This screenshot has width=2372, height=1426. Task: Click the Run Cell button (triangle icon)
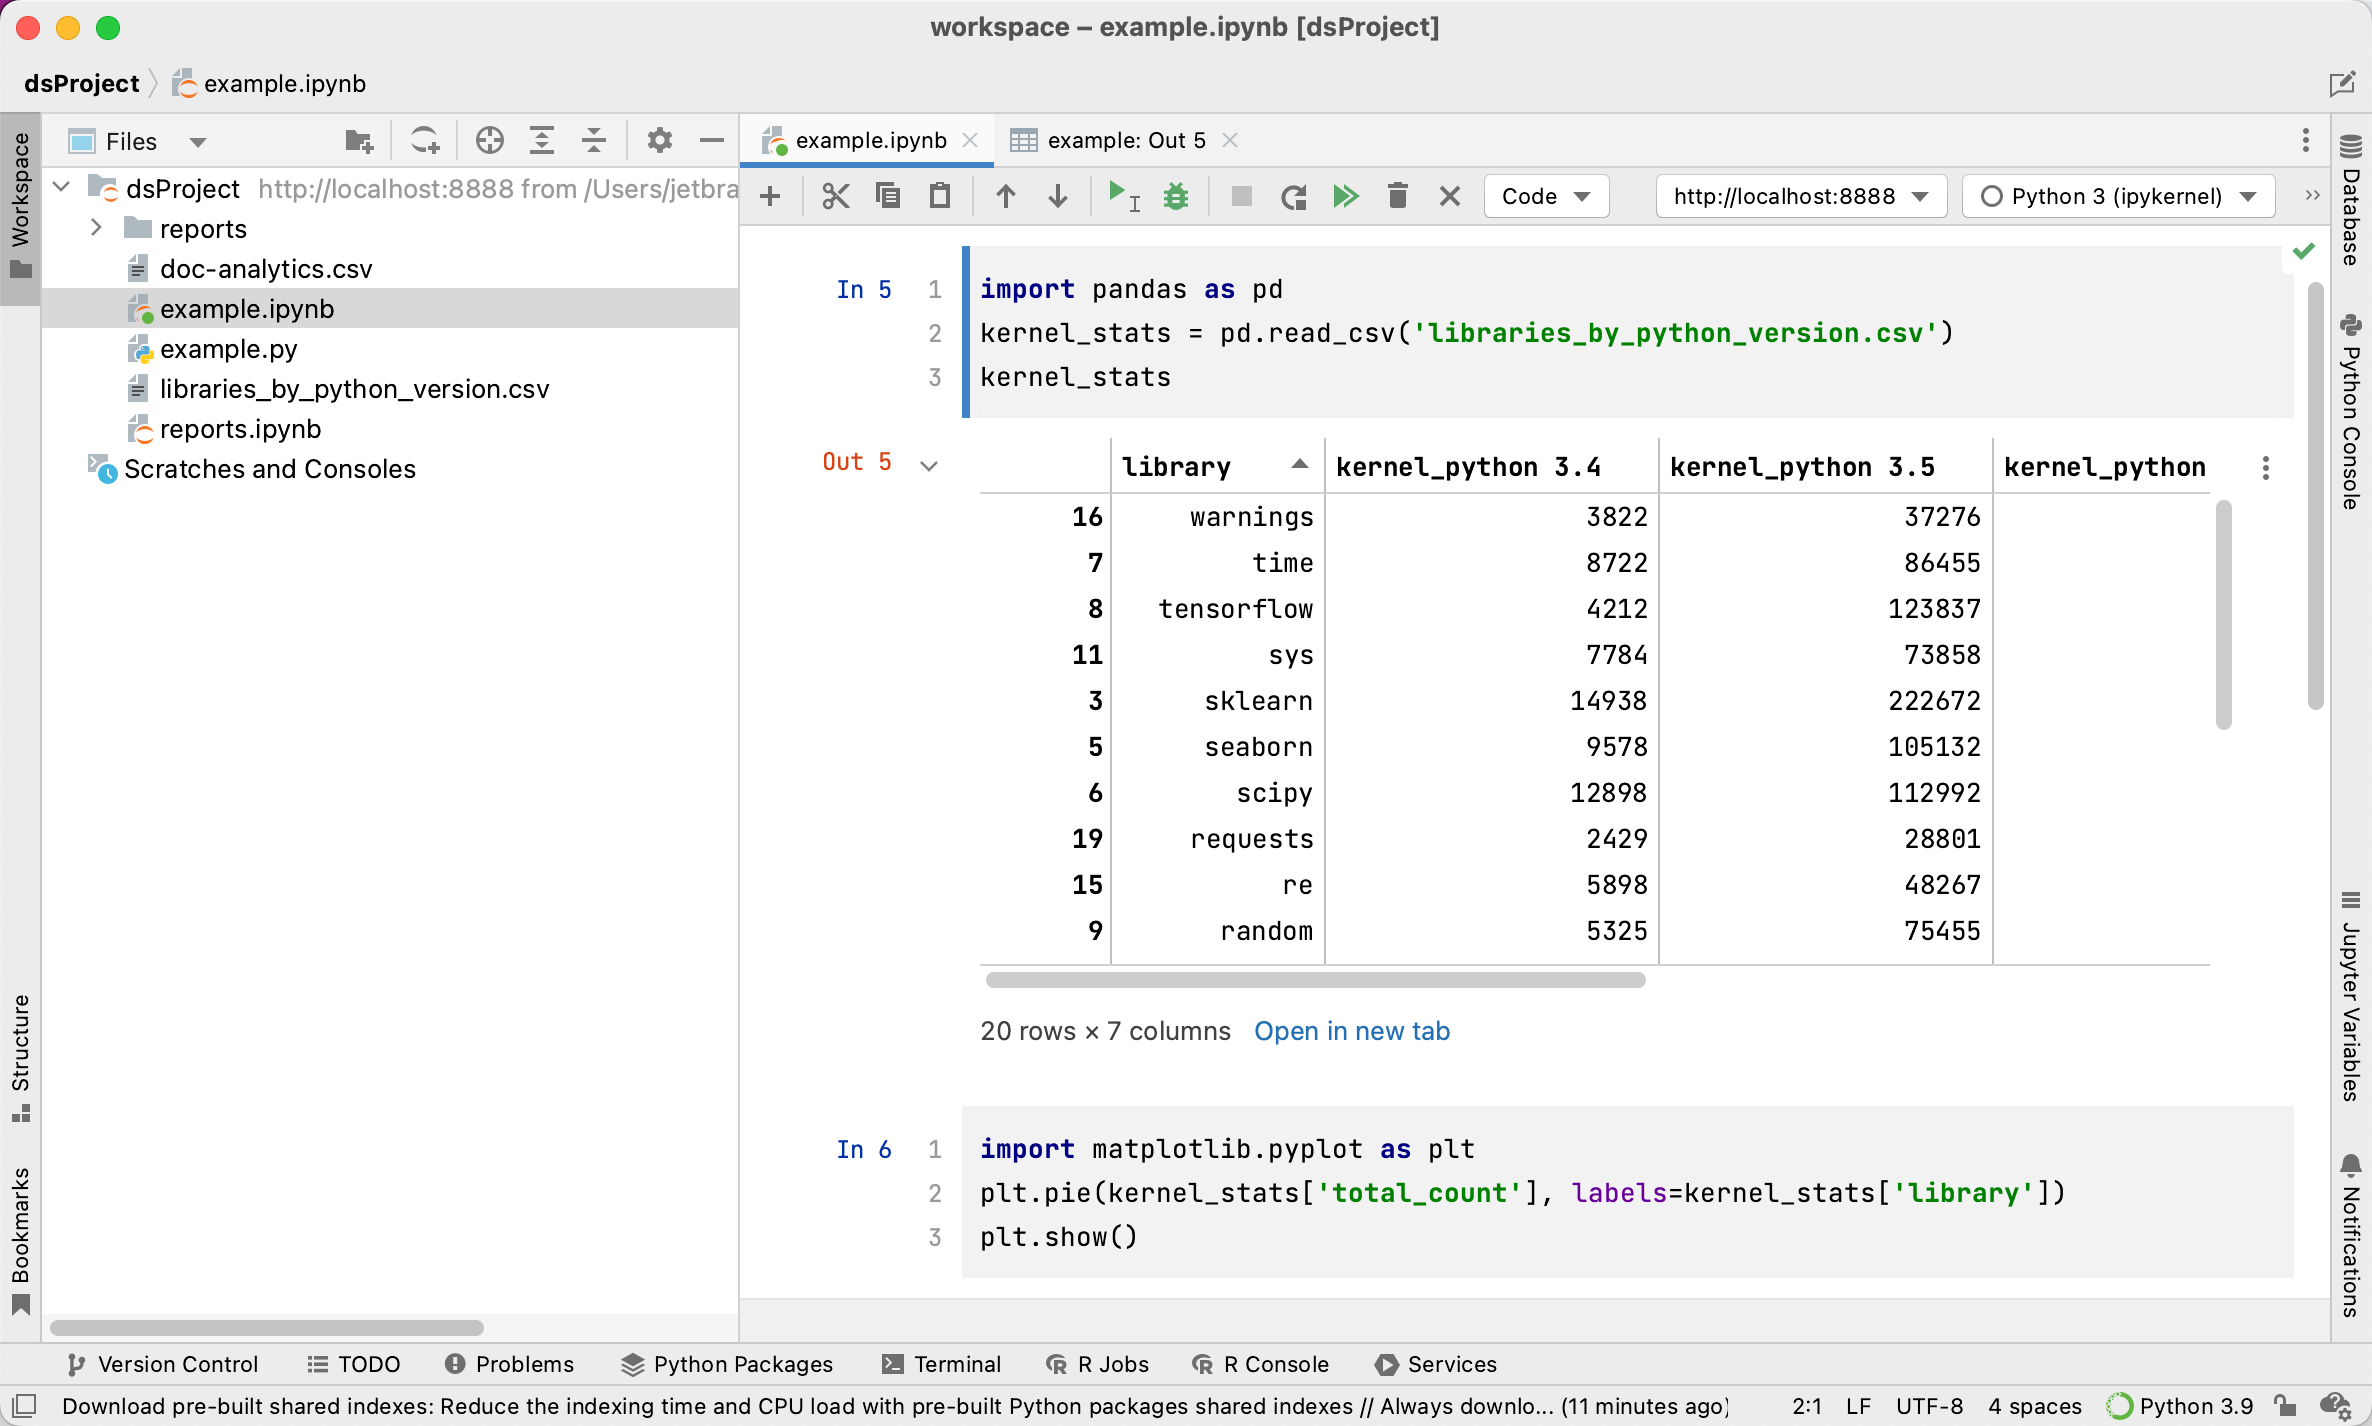[1118, 198]
